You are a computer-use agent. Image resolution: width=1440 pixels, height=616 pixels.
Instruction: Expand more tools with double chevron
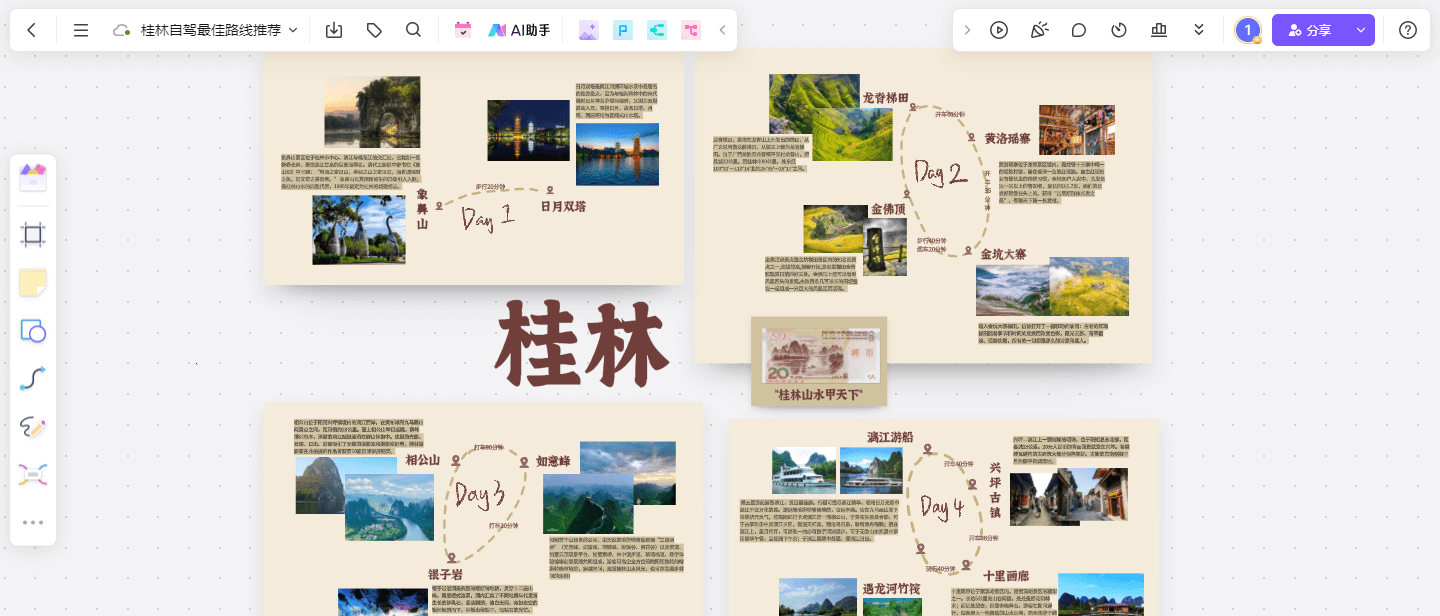[1199, 30]
